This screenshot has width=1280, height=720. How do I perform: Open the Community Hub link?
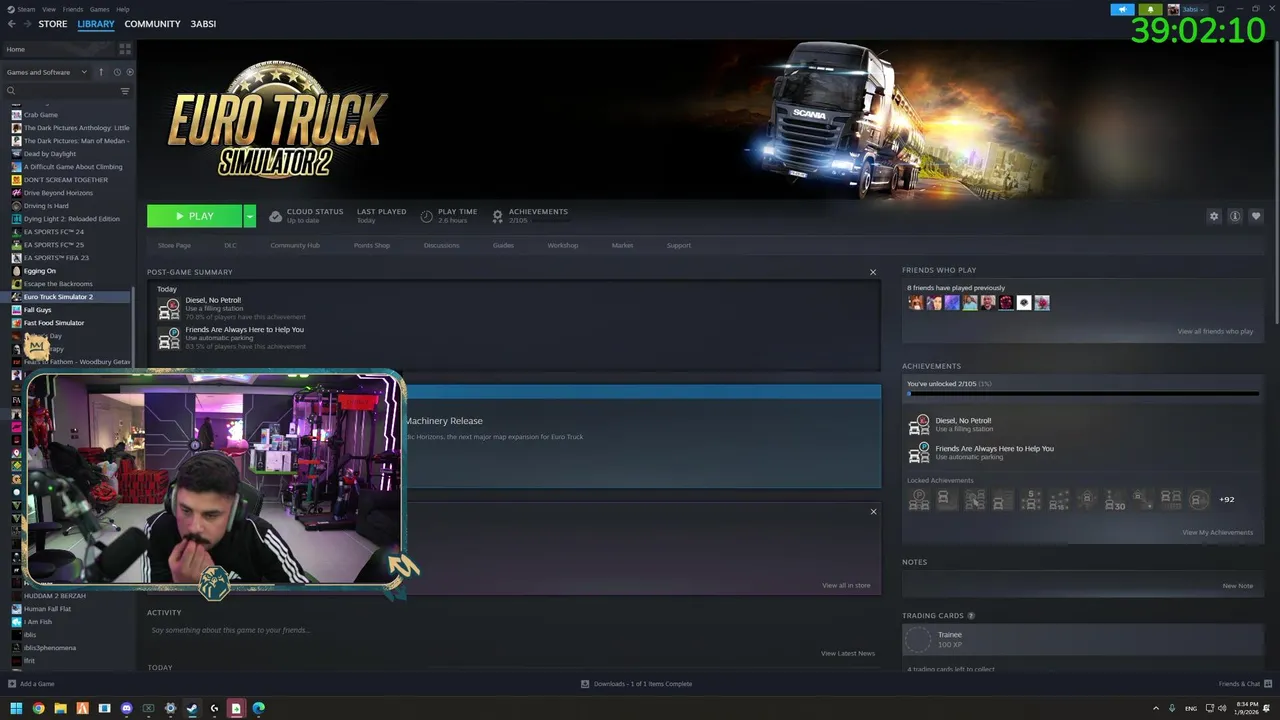pyautogui.click(x=295, y=245)
